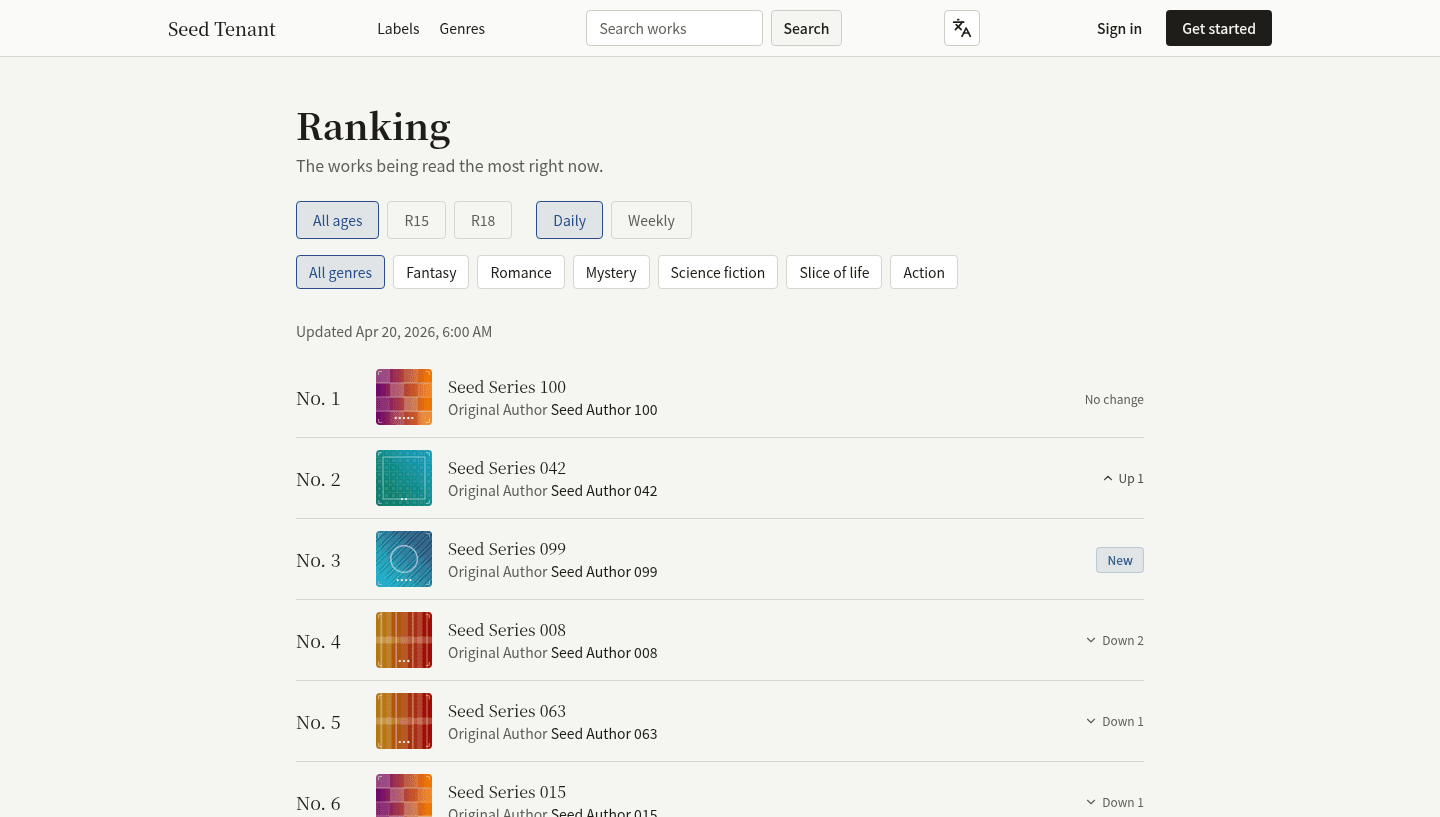The width and height of the screenshot is (1440, 817).
Task: Filter ranking by R18 age rating
Action: 483,220
